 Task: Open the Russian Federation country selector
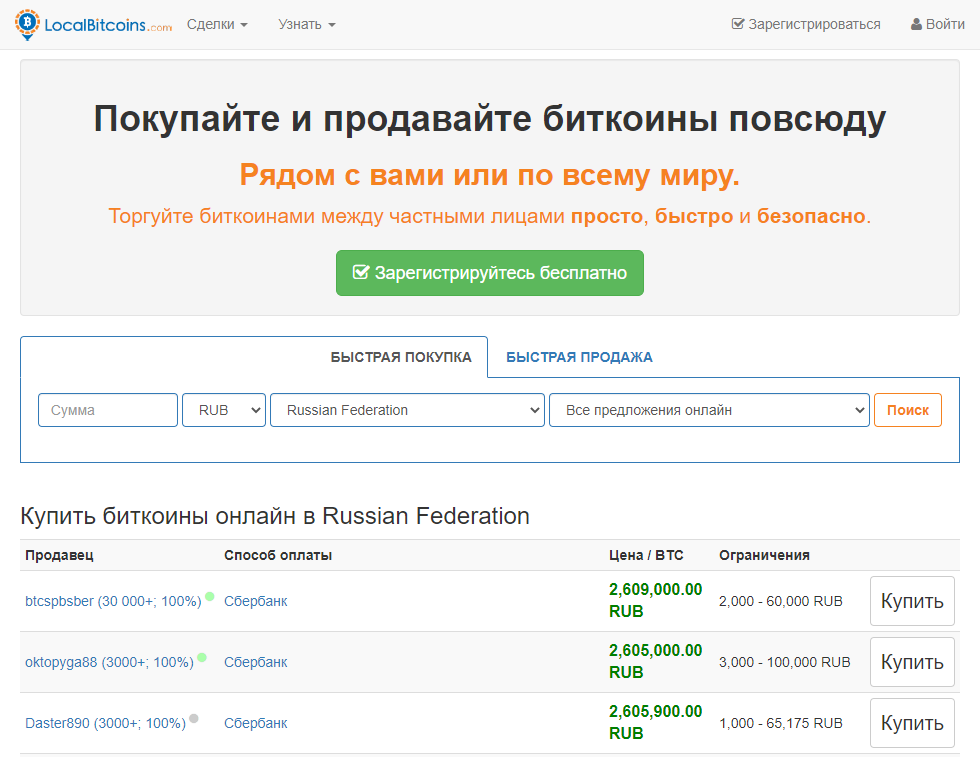pyautogui.click(x=407, y=410)
